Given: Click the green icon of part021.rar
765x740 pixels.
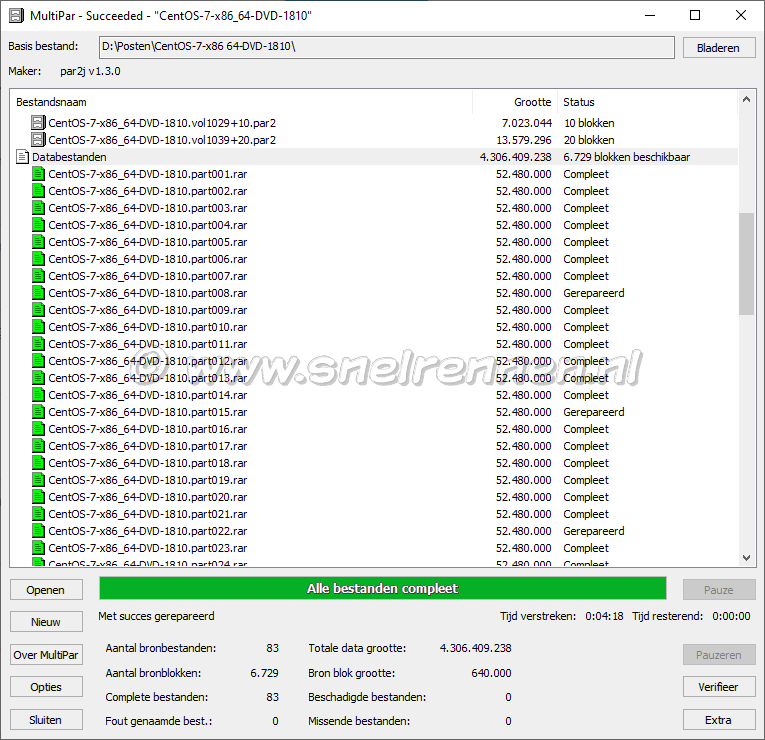Looking at the screenshot, I should pyautogui.click(x=38, y=514).
